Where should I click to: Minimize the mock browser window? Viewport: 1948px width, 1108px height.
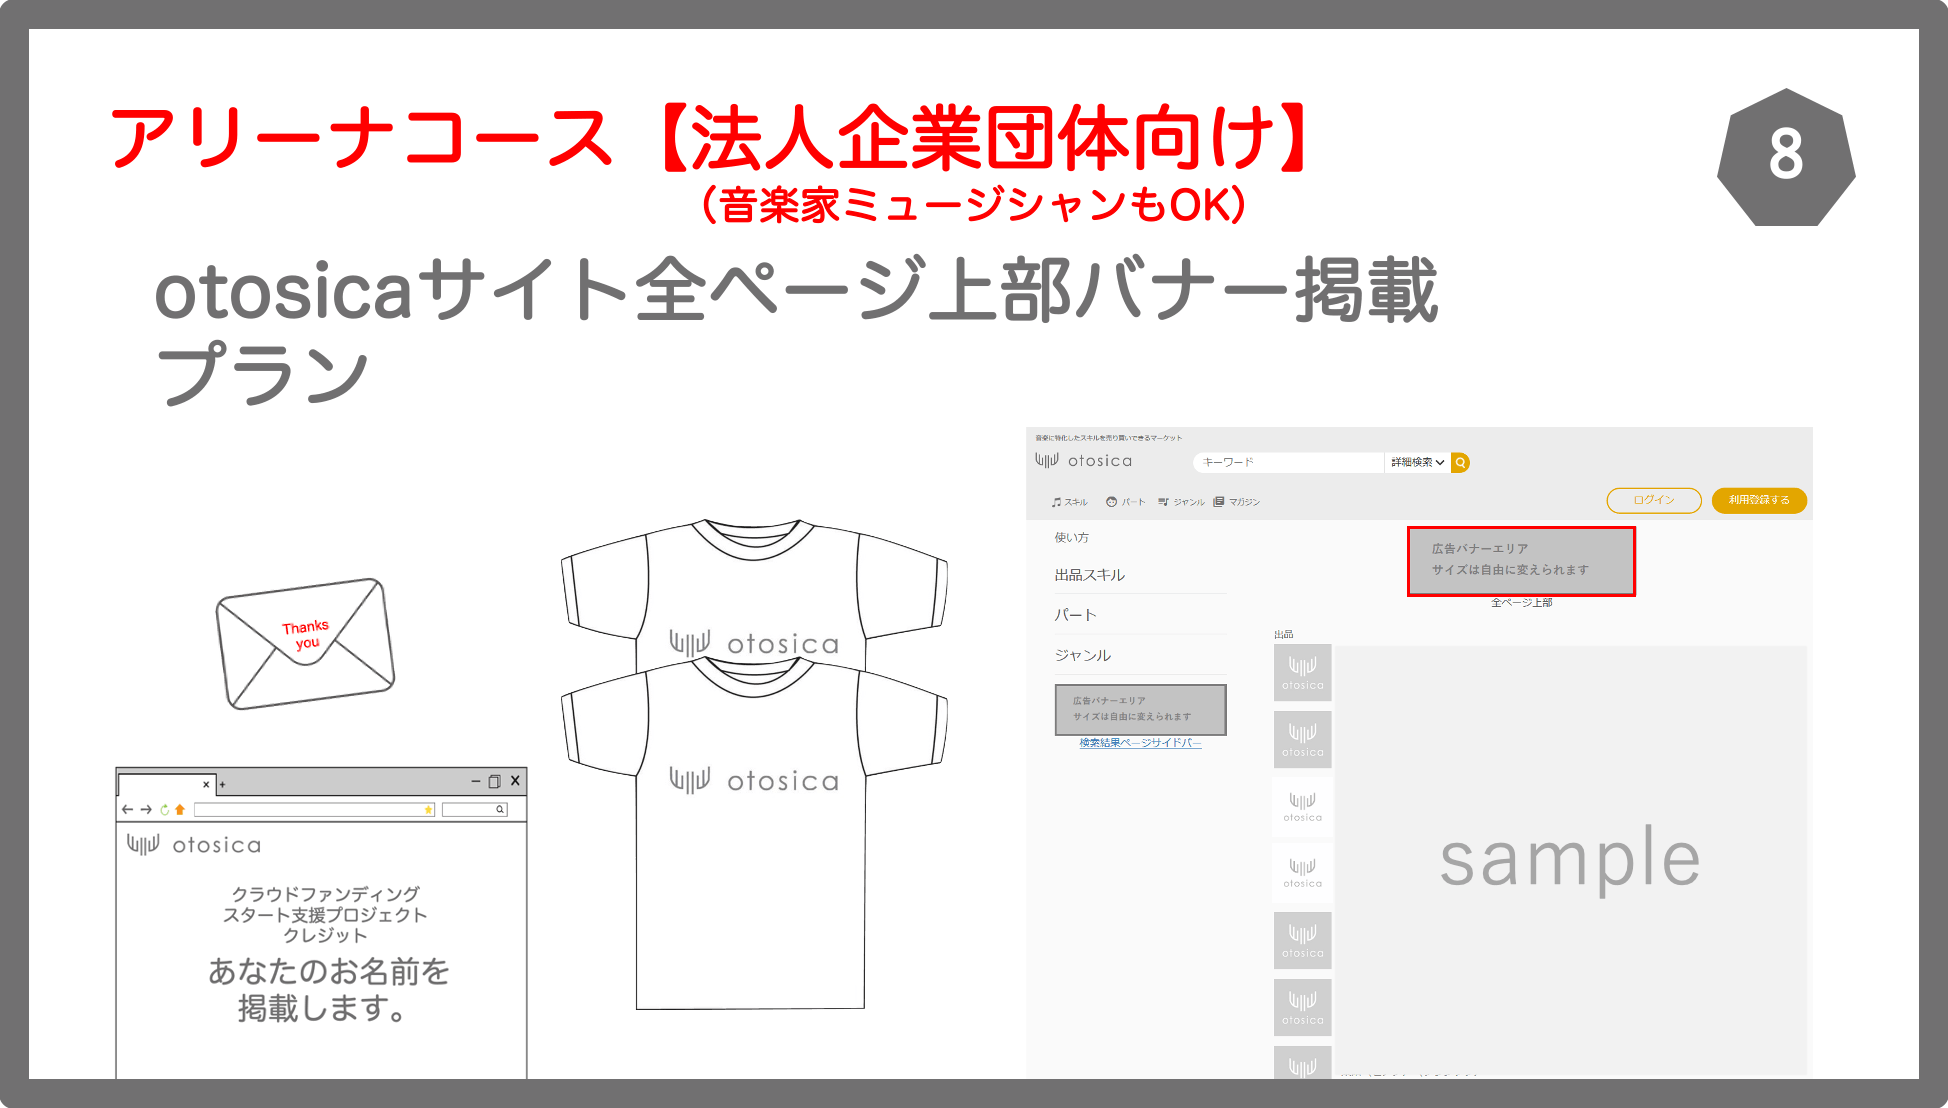pos(476,781)
